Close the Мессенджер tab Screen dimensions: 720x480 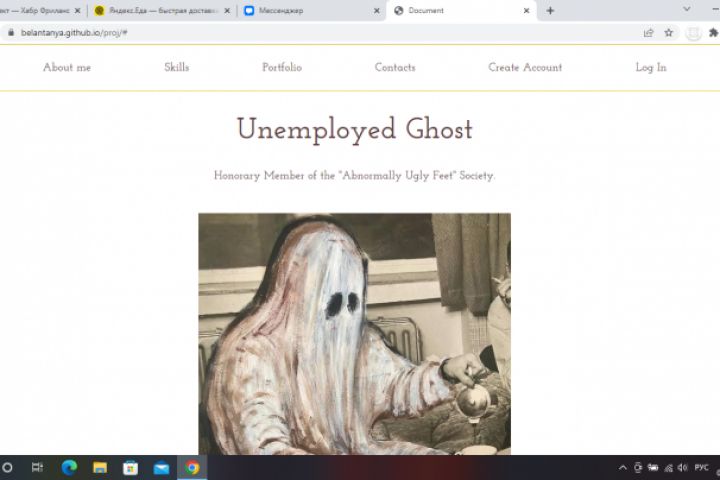pos(377,11)
